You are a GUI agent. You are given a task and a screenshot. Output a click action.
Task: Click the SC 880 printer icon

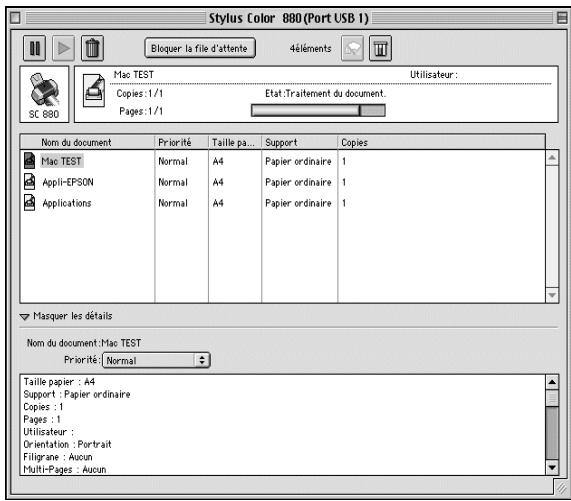pyautogui.click(x=44, y=94)
